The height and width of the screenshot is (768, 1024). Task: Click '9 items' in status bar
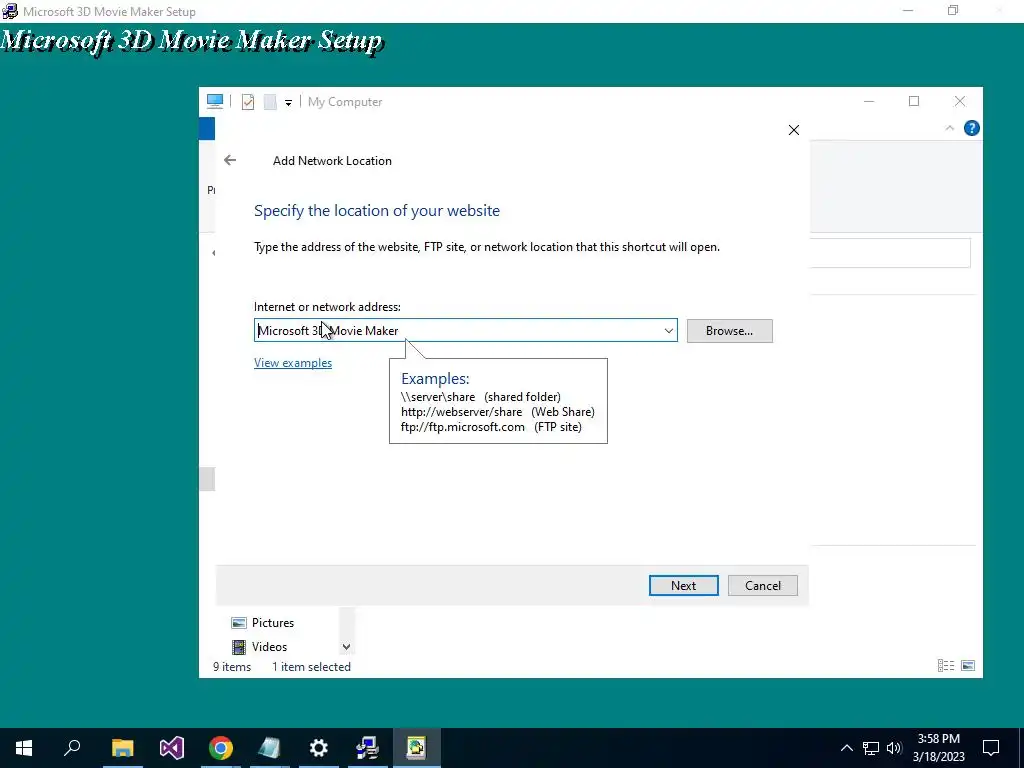pyautogui.click(x=232, y=667)
